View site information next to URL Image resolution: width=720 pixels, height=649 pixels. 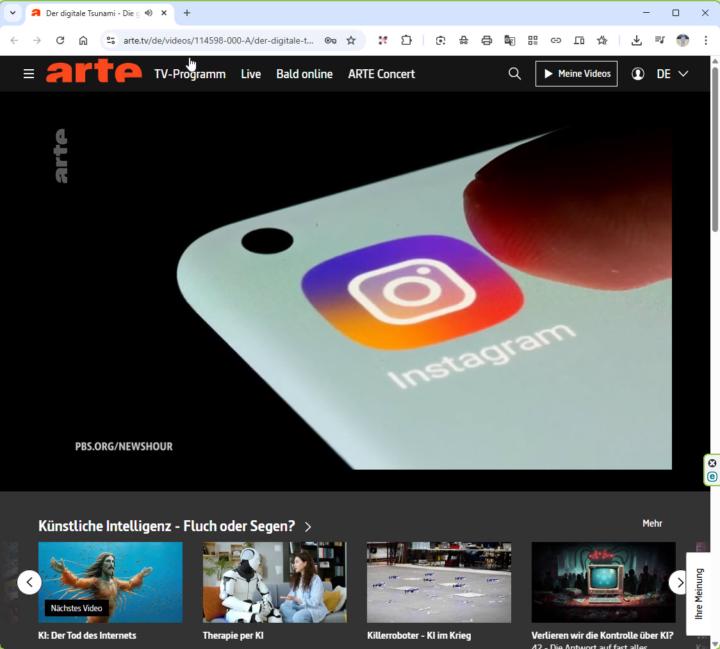[x=111, y=40]
